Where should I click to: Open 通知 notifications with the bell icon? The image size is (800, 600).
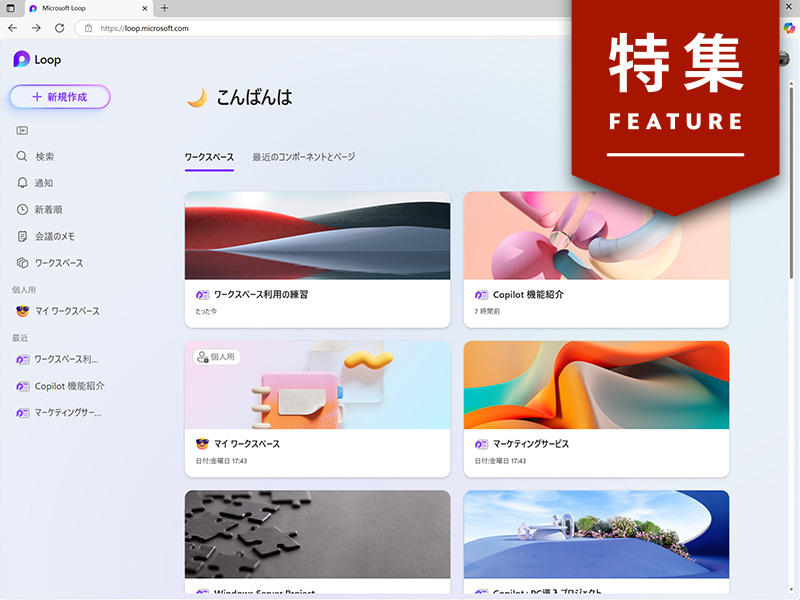coord(43,183)
